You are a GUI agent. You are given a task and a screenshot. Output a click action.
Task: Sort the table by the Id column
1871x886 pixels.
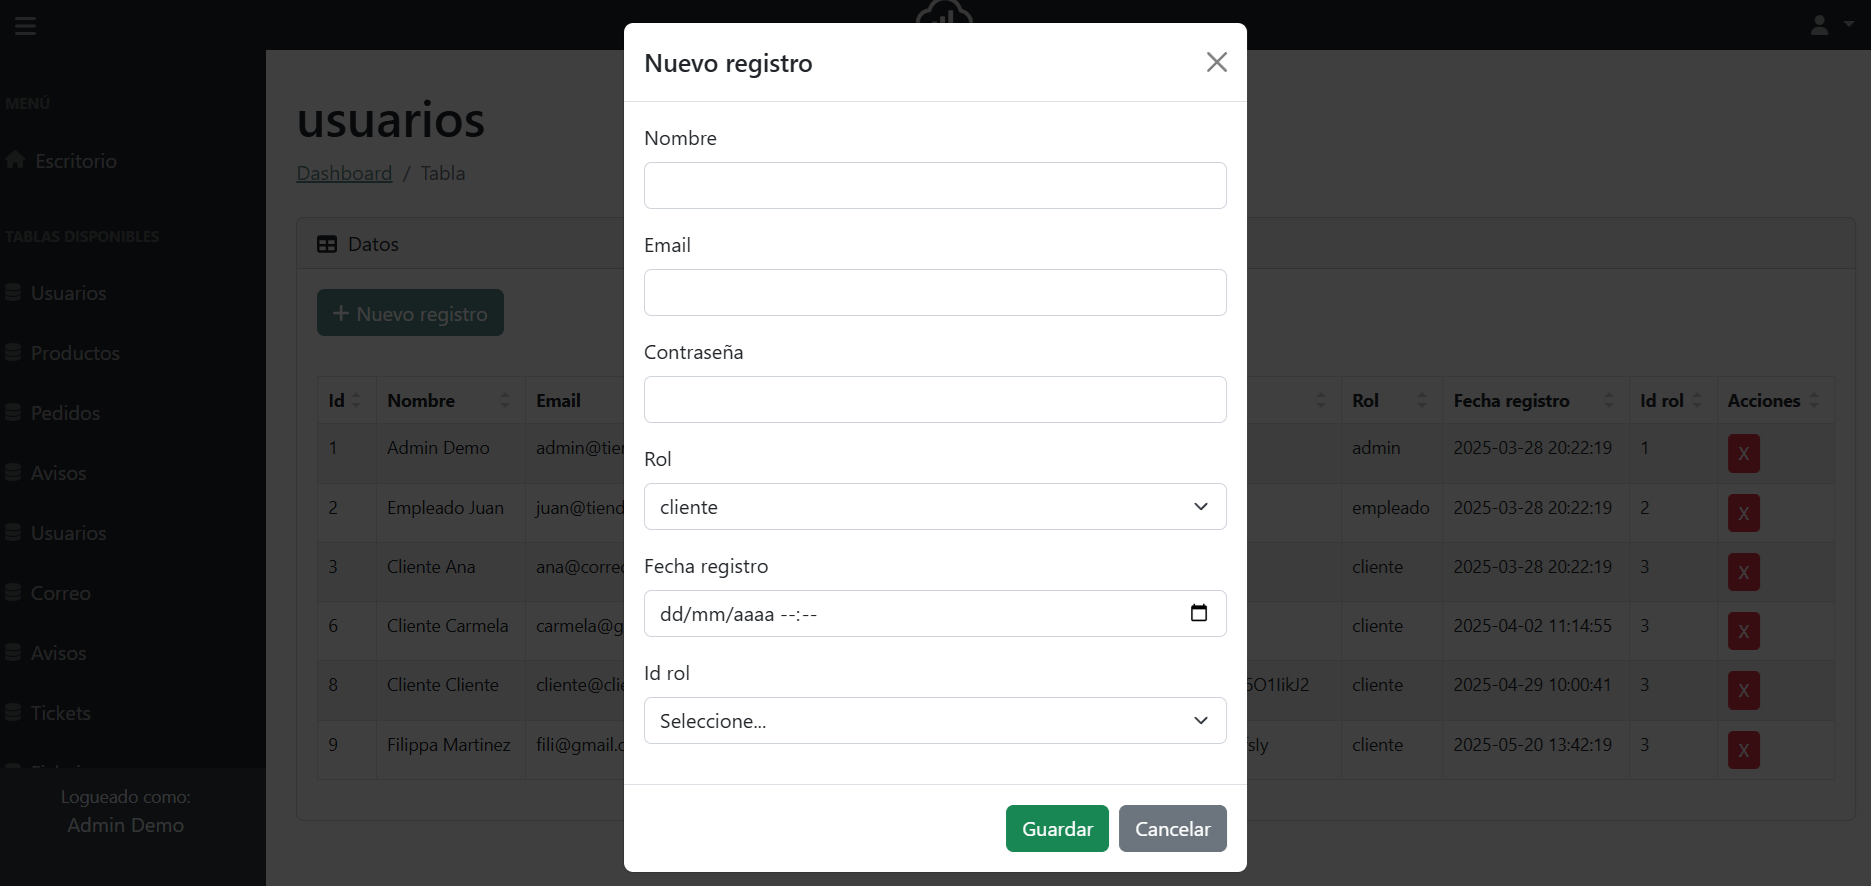tap(356, 400)
